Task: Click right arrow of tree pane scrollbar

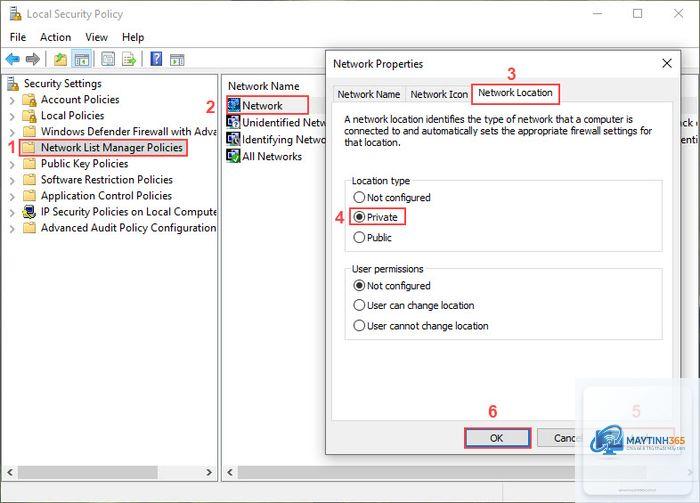Action: tap(208, 472)
